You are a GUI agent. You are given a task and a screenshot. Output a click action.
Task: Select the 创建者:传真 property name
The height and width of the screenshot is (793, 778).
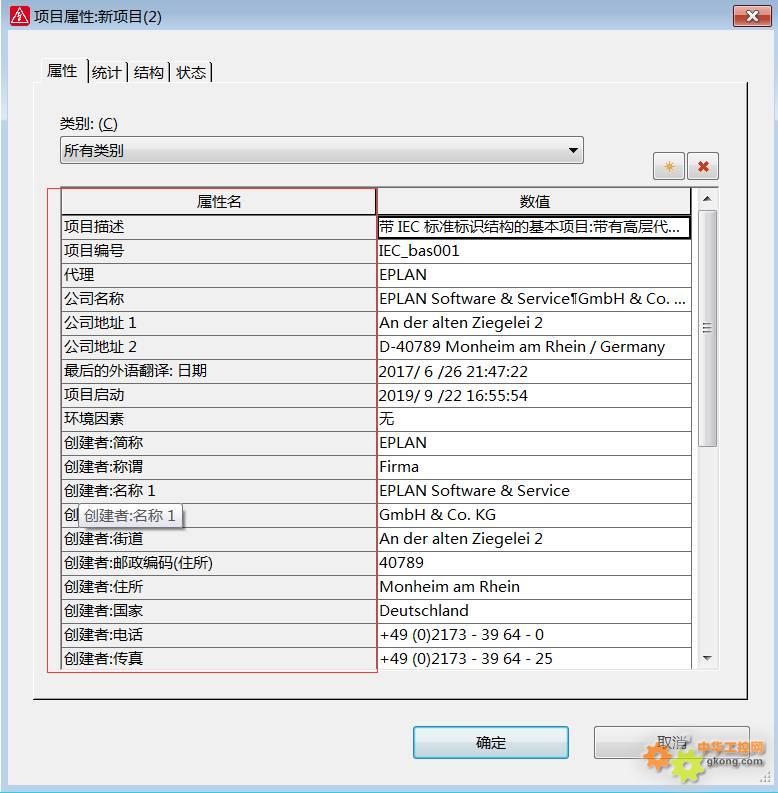(219, 658)
